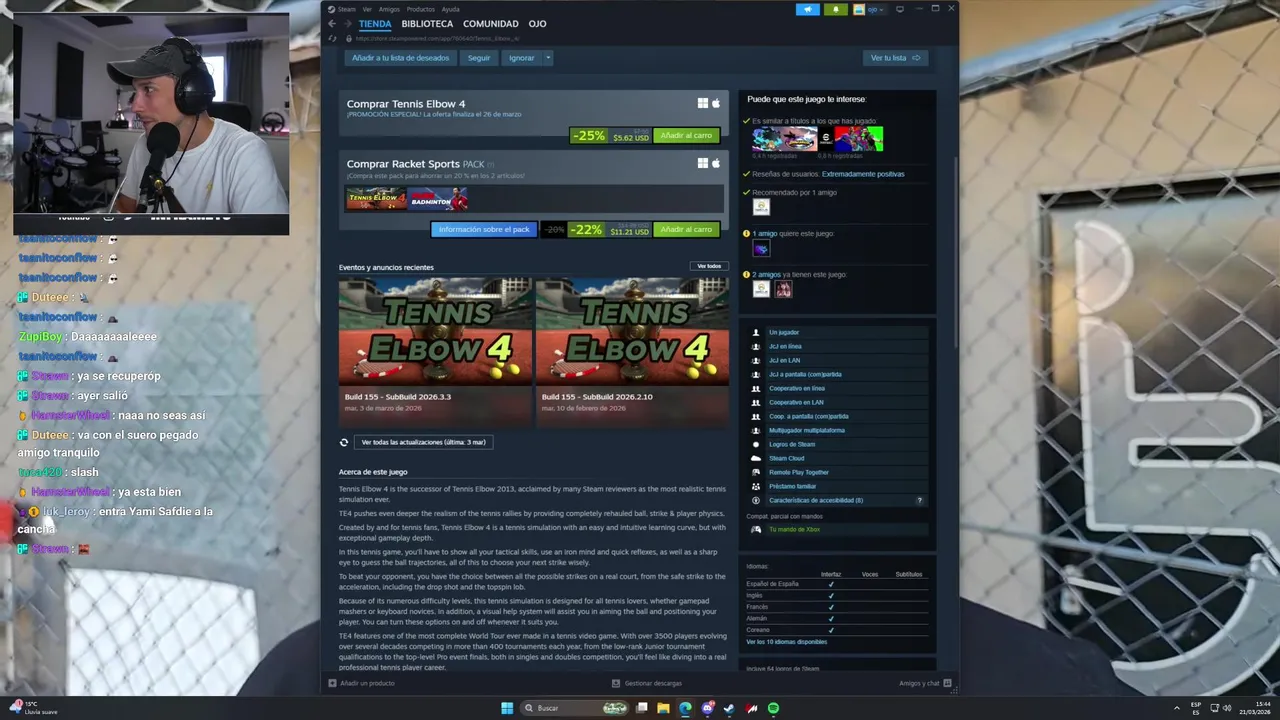The height and width of the screenshot is (720, 1280).
Task: Open Spotify from taskbar
Action: click(x=773, y=708)
